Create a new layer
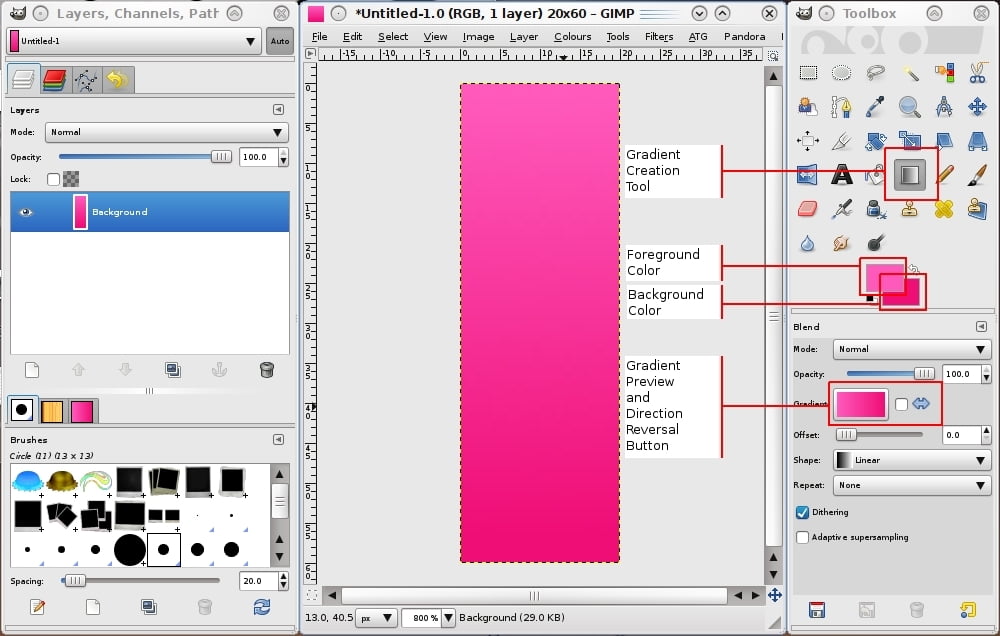Viewport: 1000px width, 636px height. [31, 369]
